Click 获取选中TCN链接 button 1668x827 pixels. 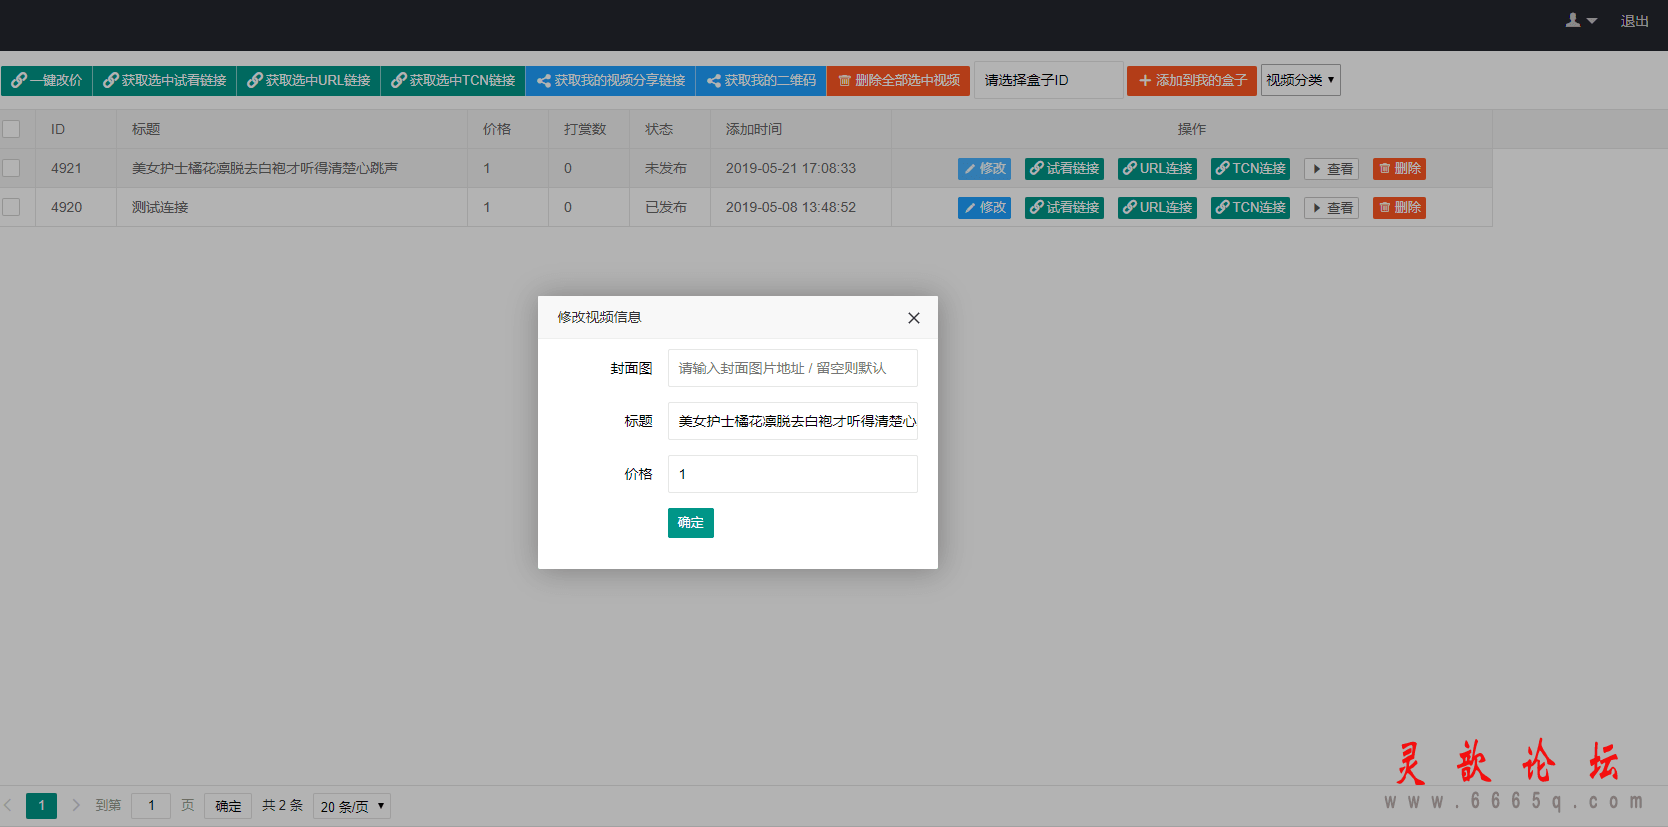pyautogui.click(x=453, y=80)
